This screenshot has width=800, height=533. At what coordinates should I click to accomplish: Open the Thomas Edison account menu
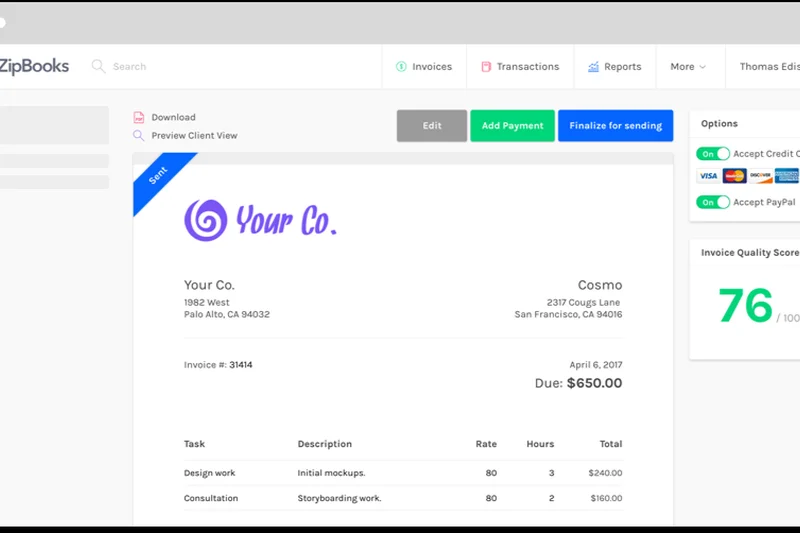(768, 67)
